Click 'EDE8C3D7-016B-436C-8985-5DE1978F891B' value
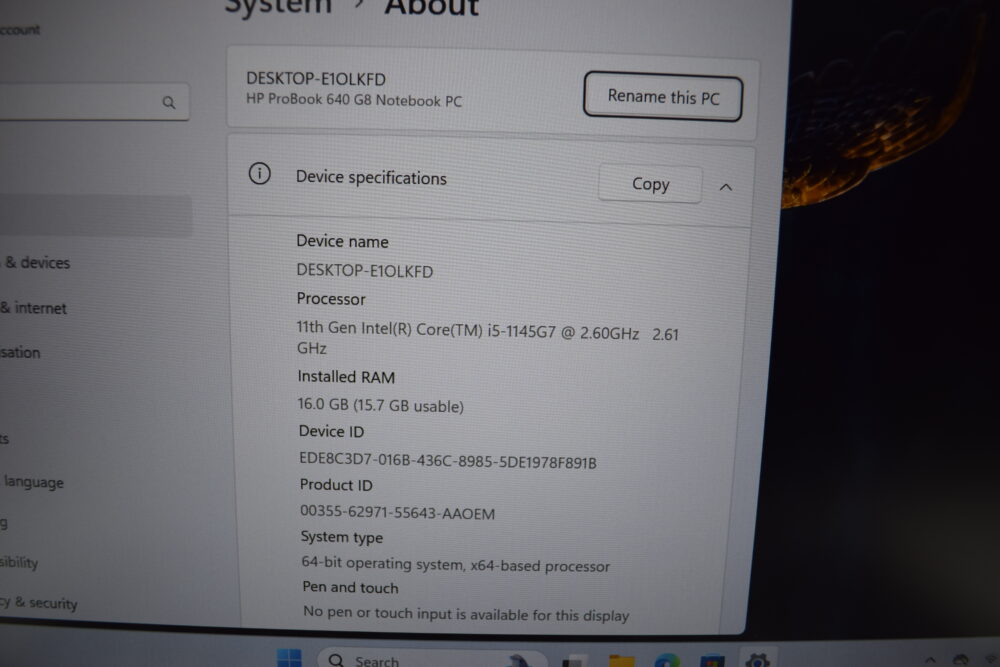This screenshot has width=1000, height=667. (x=448, y=460)
